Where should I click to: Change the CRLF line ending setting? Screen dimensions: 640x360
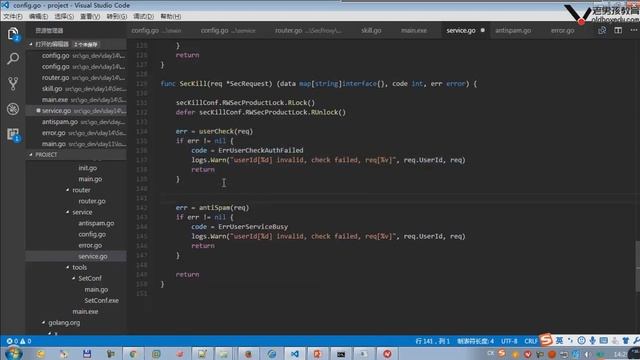tap(531, 341)
